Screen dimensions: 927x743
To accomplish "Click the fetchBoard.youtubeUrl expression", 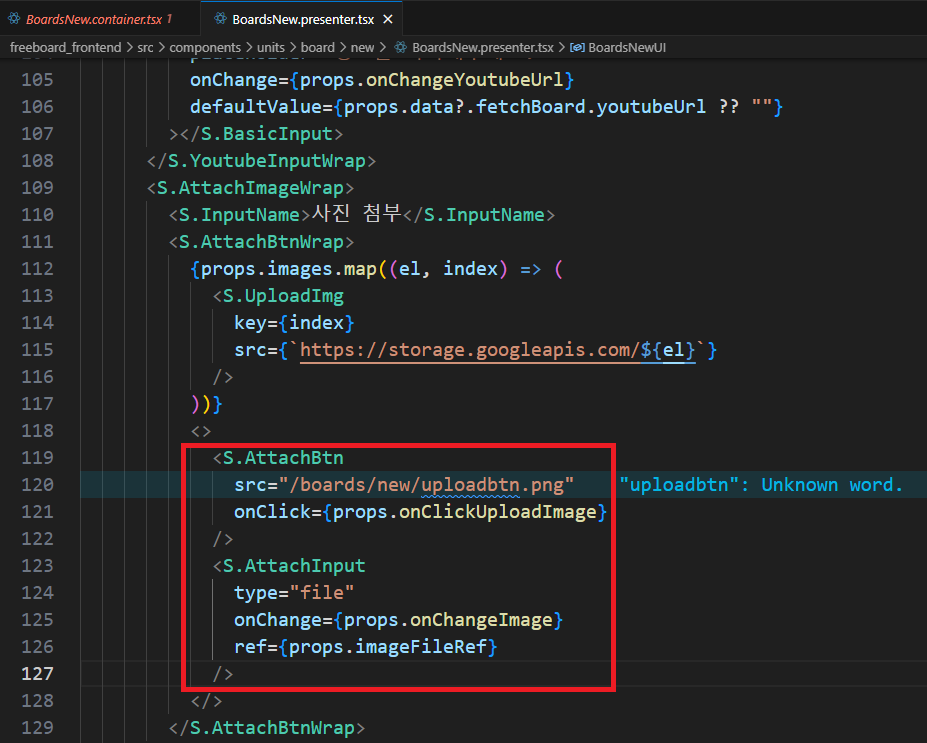I will click(x=591, y=107).
